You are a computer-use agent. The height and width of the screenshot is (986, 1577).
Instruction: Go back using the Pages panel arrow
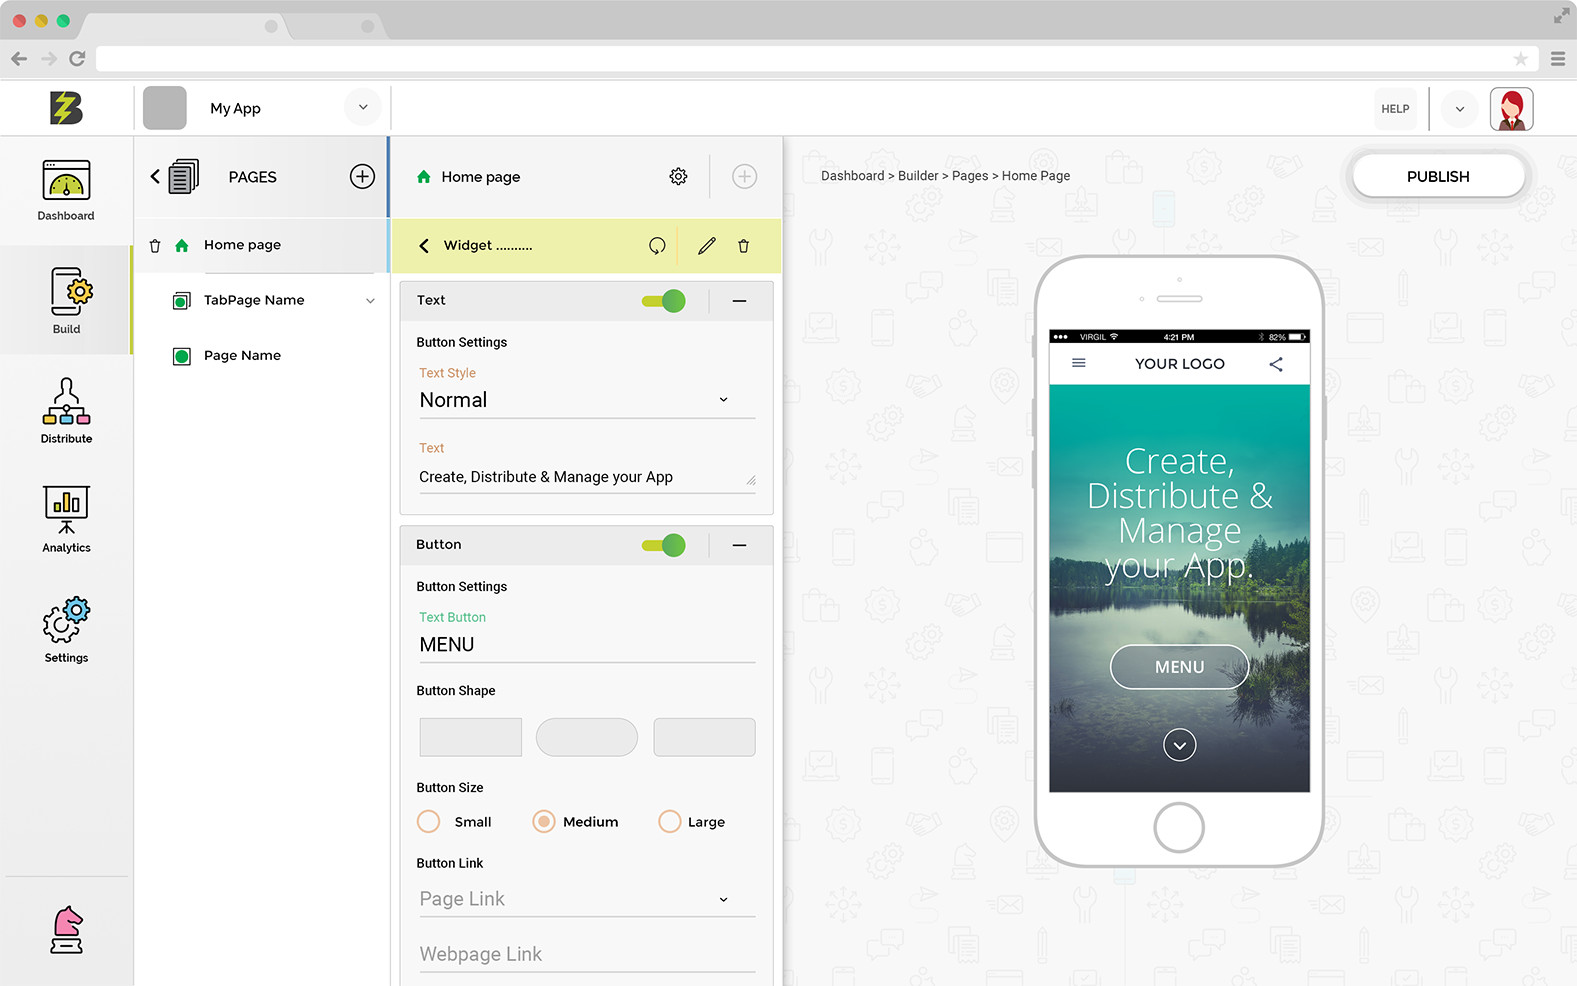pyautogui.click(x=155, y=177)
